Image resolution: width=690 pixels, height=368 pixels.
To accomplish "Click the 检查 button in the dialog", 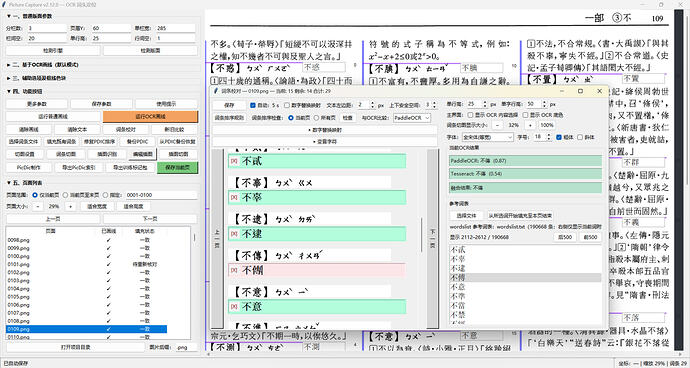I will [x=348, y=118].
